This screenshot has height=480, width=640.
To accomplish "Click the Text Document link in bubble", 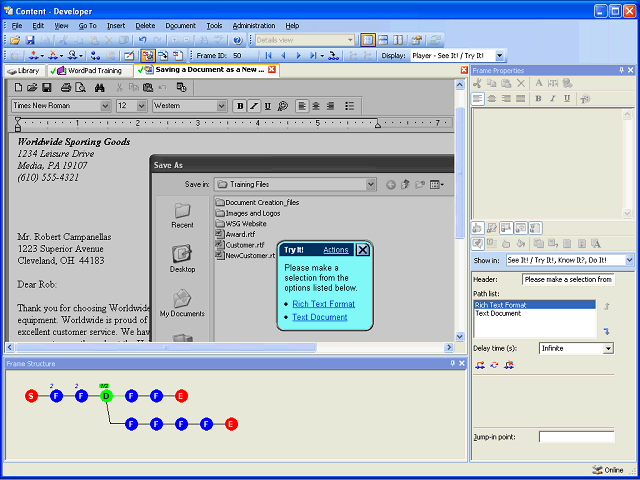I will pyautogui.click(x=320, y=317).
